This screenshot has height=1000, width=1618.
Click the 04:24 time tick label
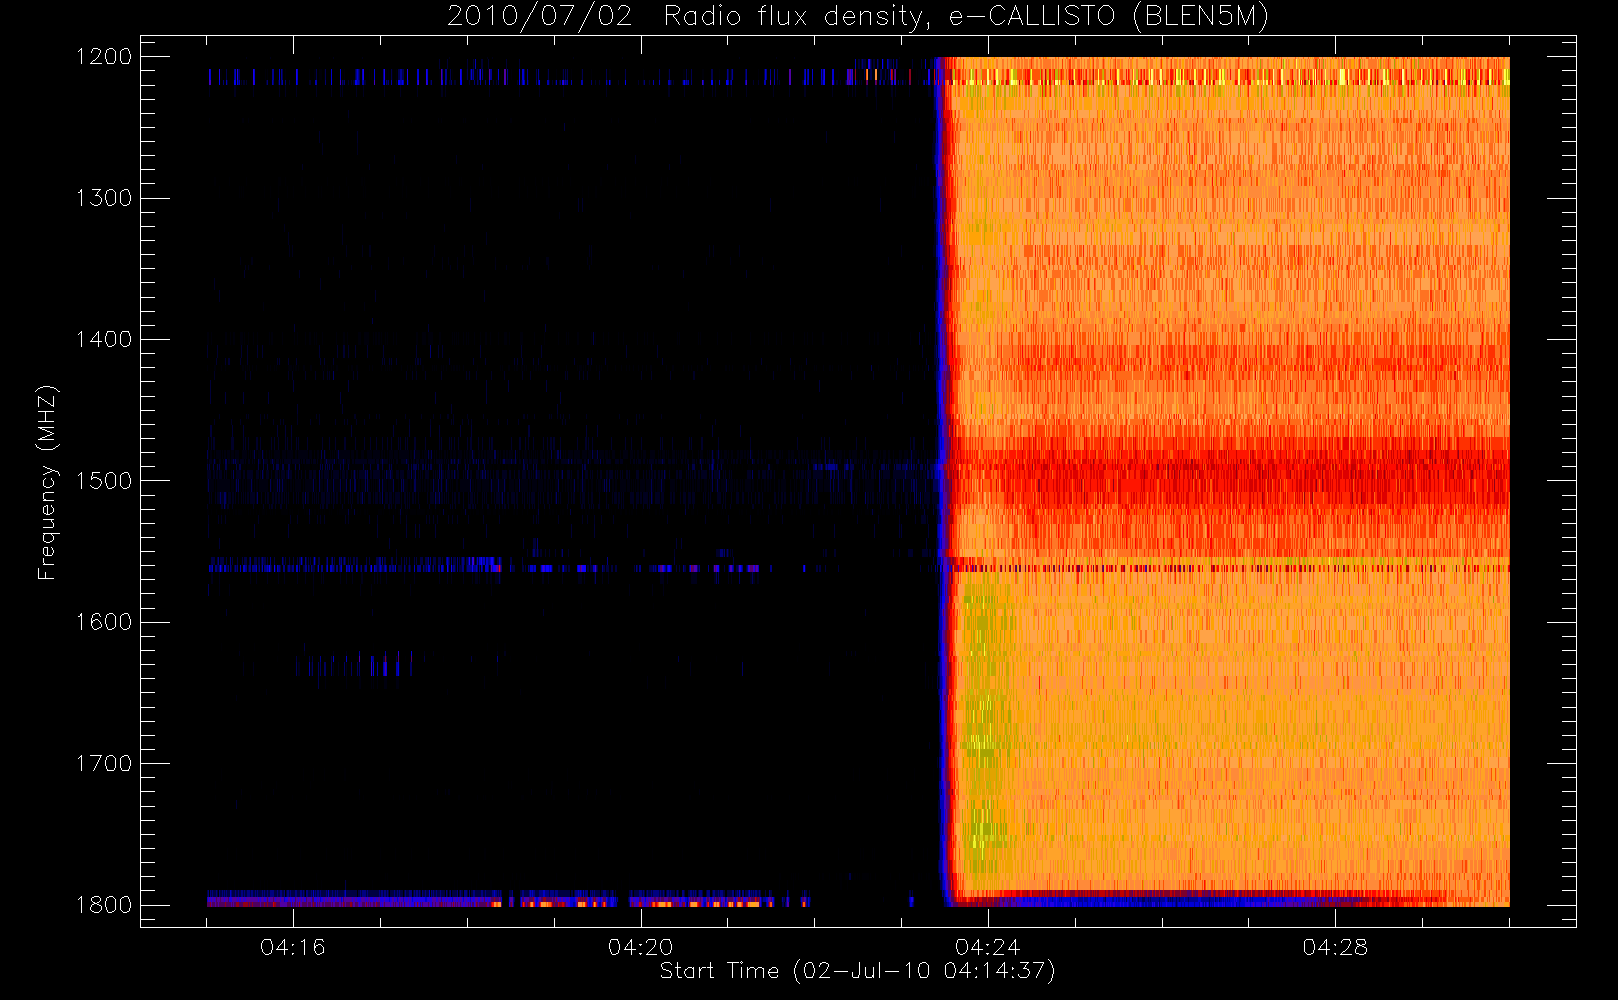[x=988, y=947]
